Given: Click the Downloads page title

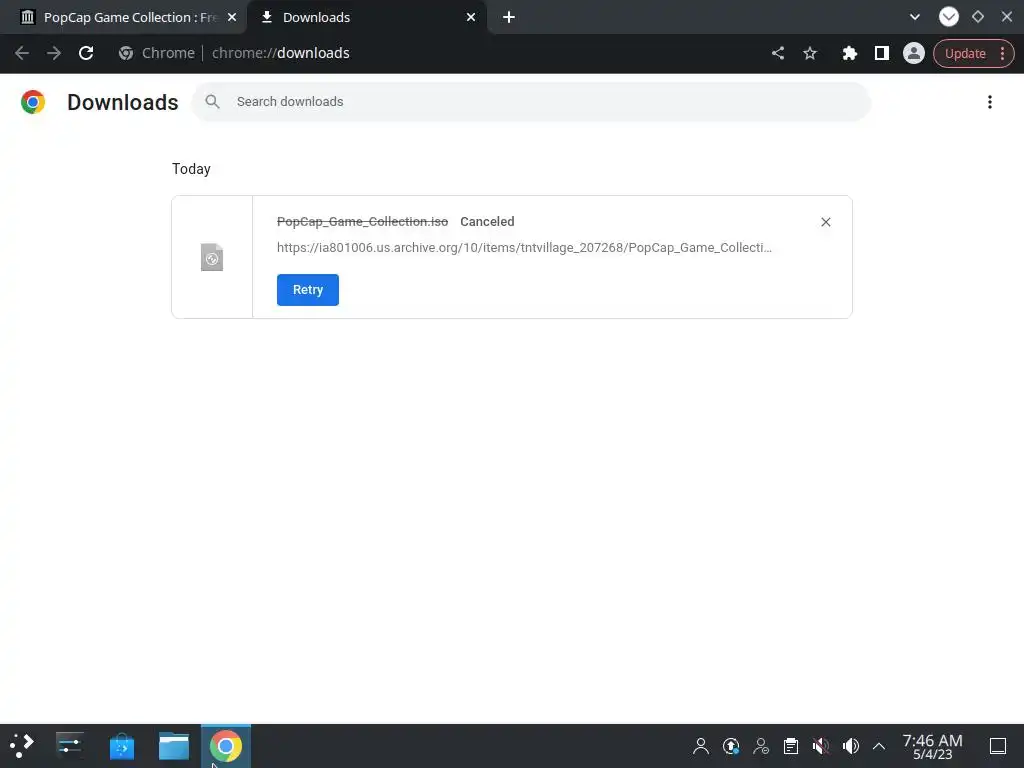Looking at the screenshot, I should point(123,103).
